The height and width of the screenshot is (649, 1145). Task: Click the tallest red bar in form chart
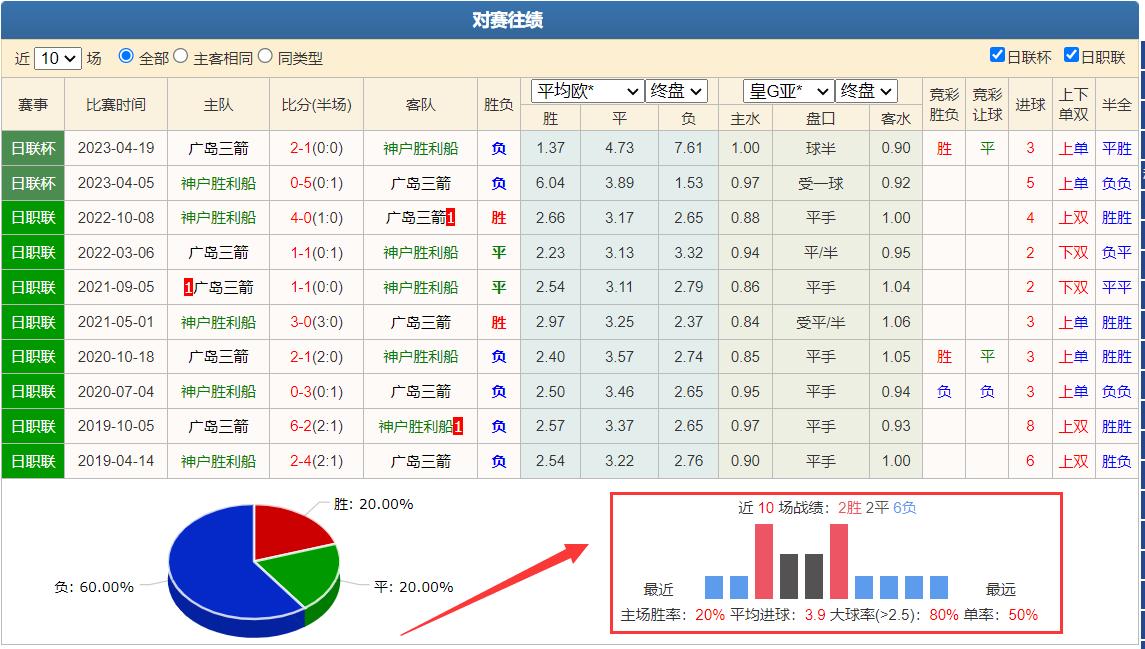click(765, 558)
